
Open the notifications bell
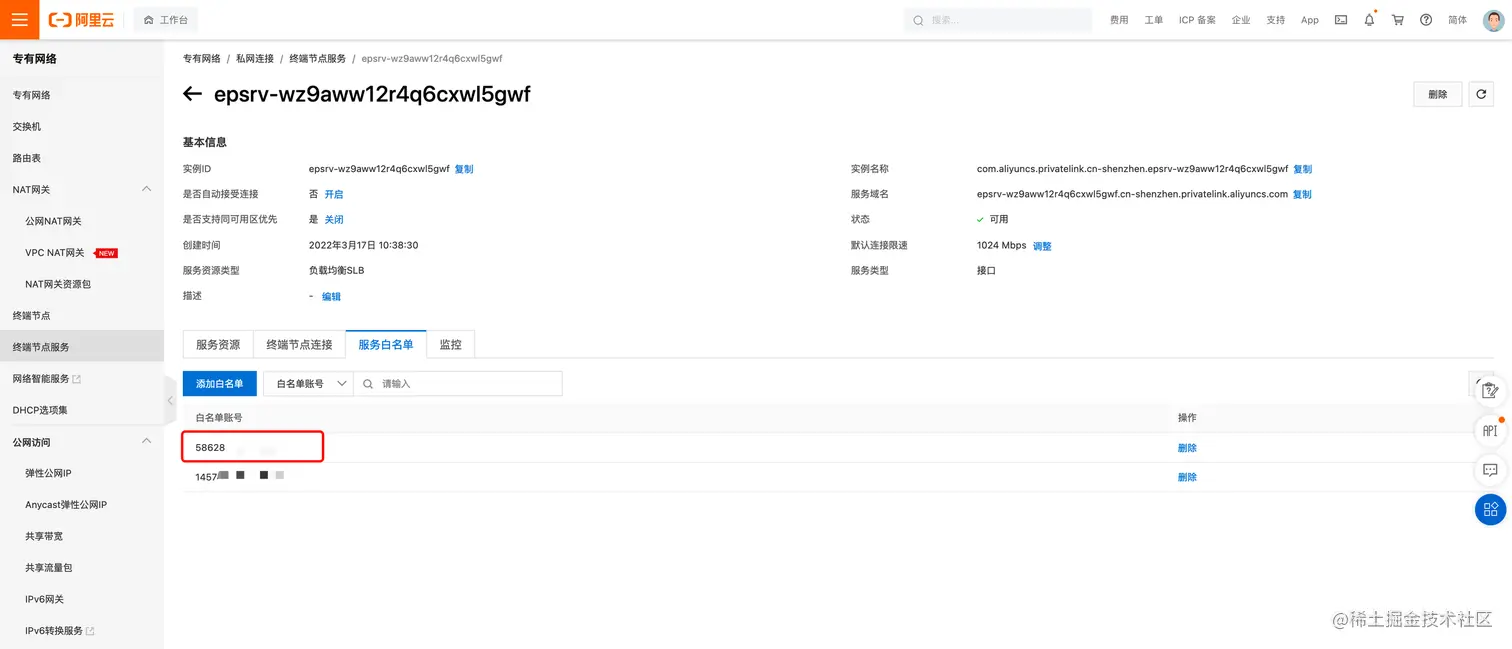click(x=1369, y=19)
